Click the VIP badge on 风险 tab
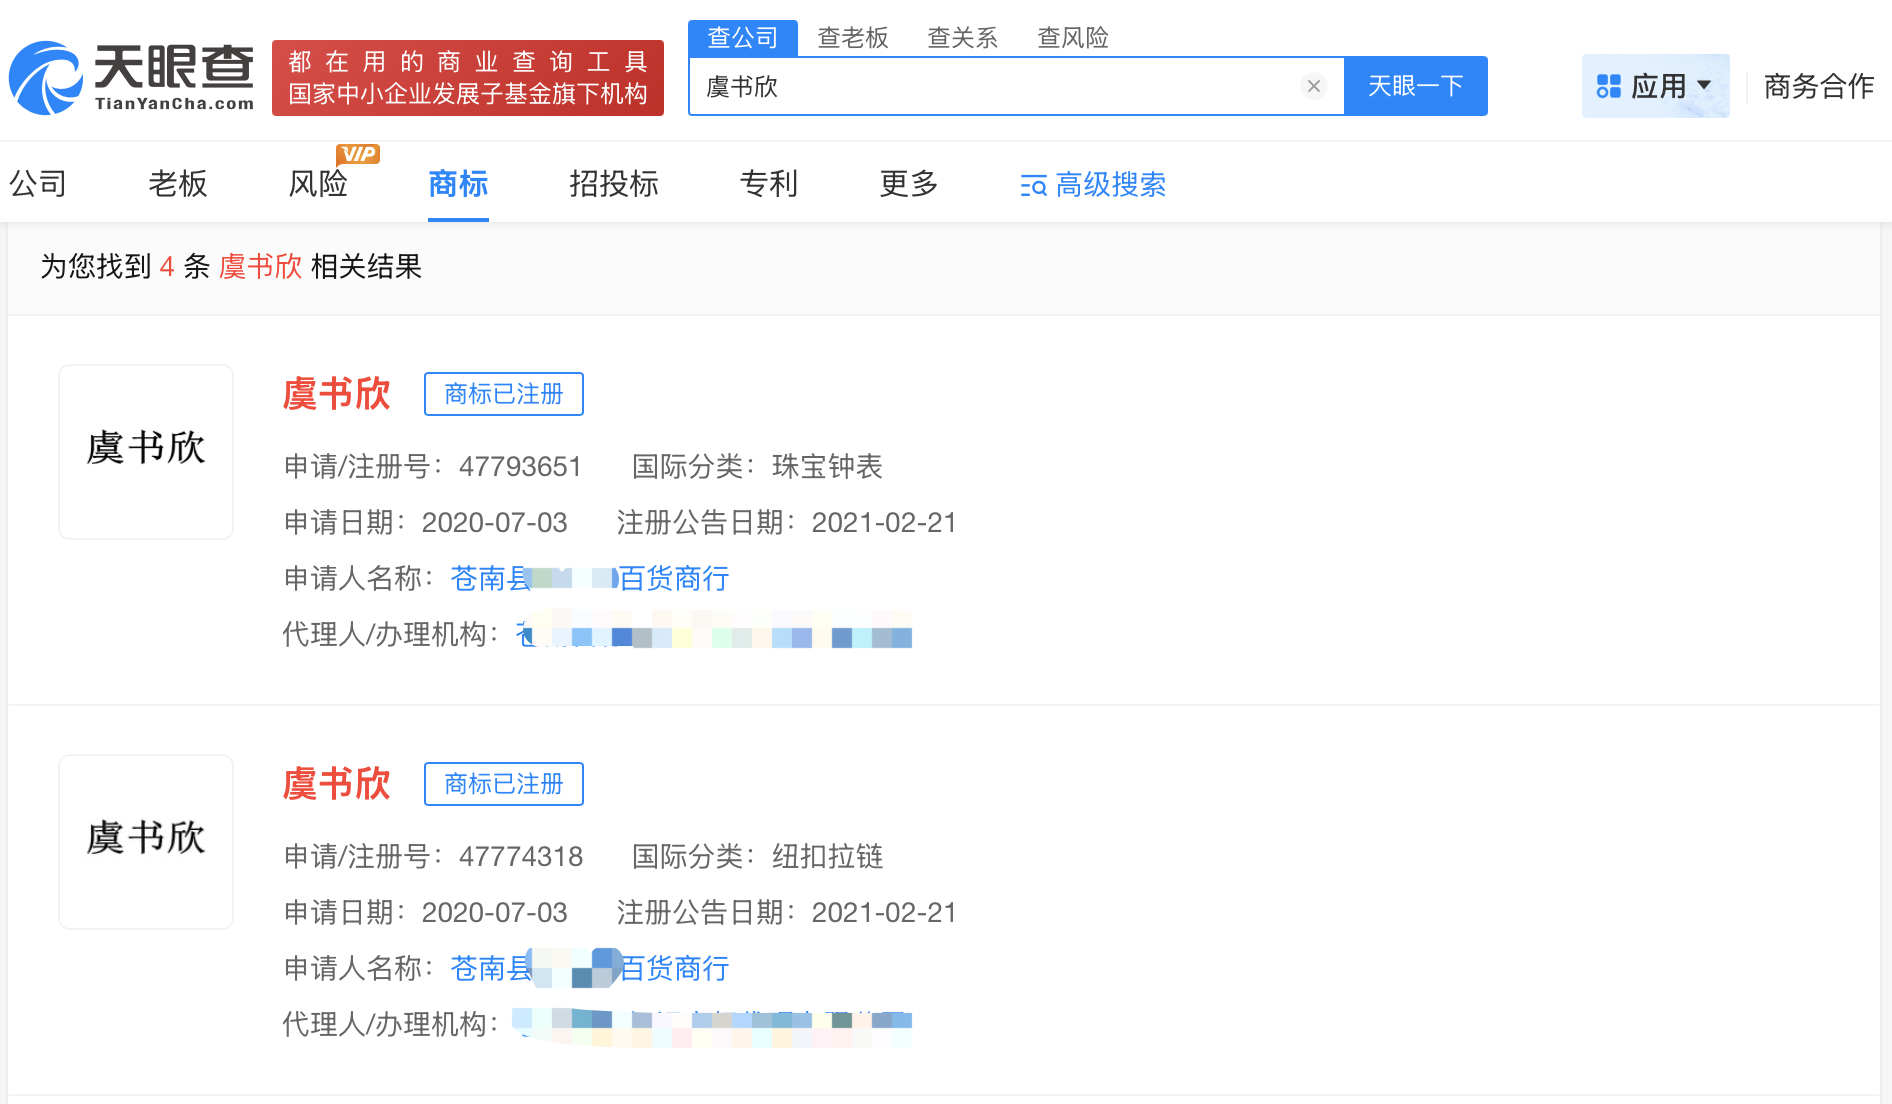The image size is (1892, 1104). tap(358, 153)
